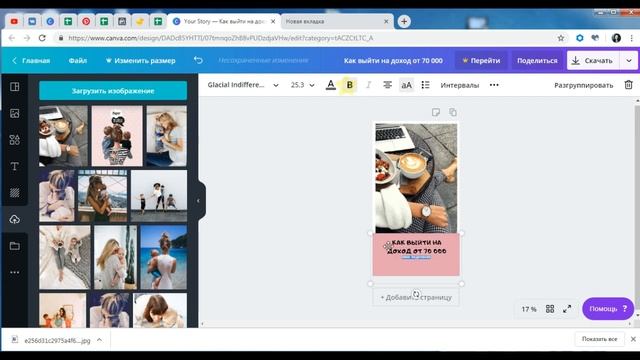Click the Скачать download button
The height and width of the screenshot is (360, 640).
(x=593, y=60)
